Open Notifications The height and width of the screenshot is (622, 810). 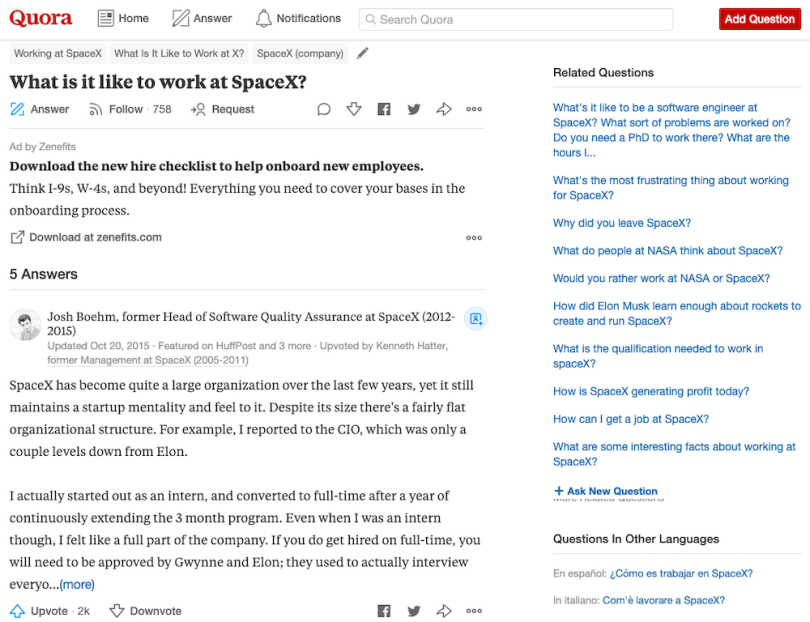pos(299,19)
